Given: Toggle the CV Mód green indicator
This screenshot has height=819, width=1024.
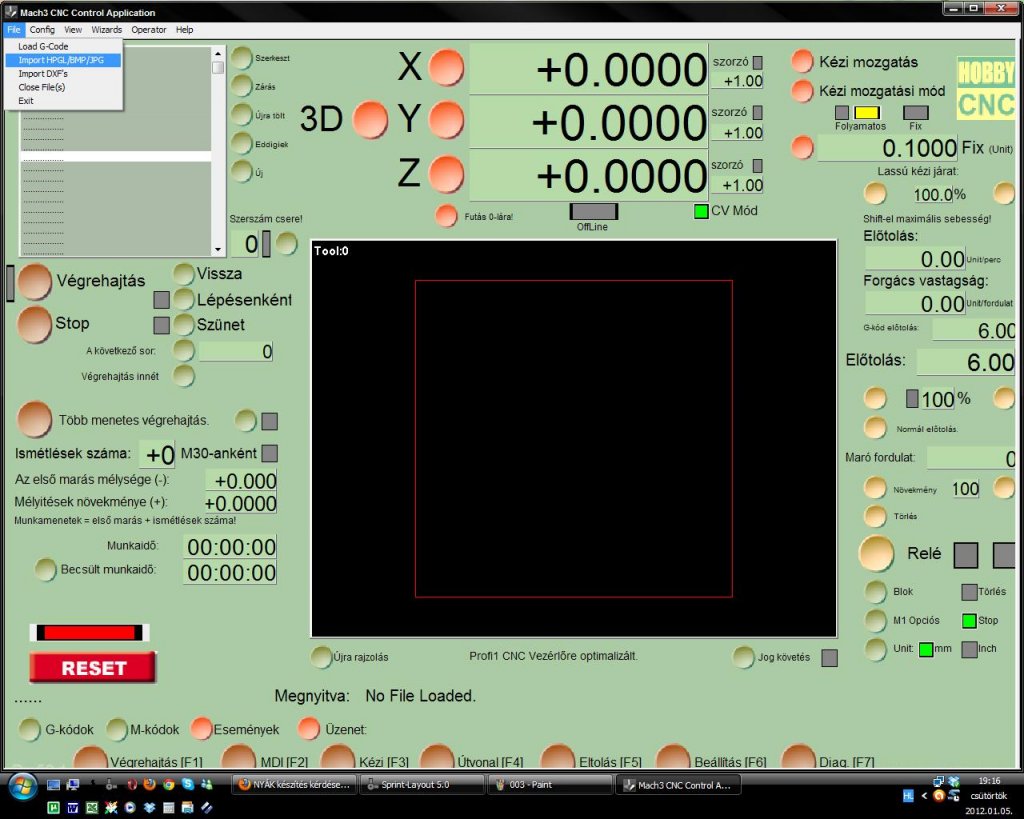Looking at the screenshot, I should 701,211.
